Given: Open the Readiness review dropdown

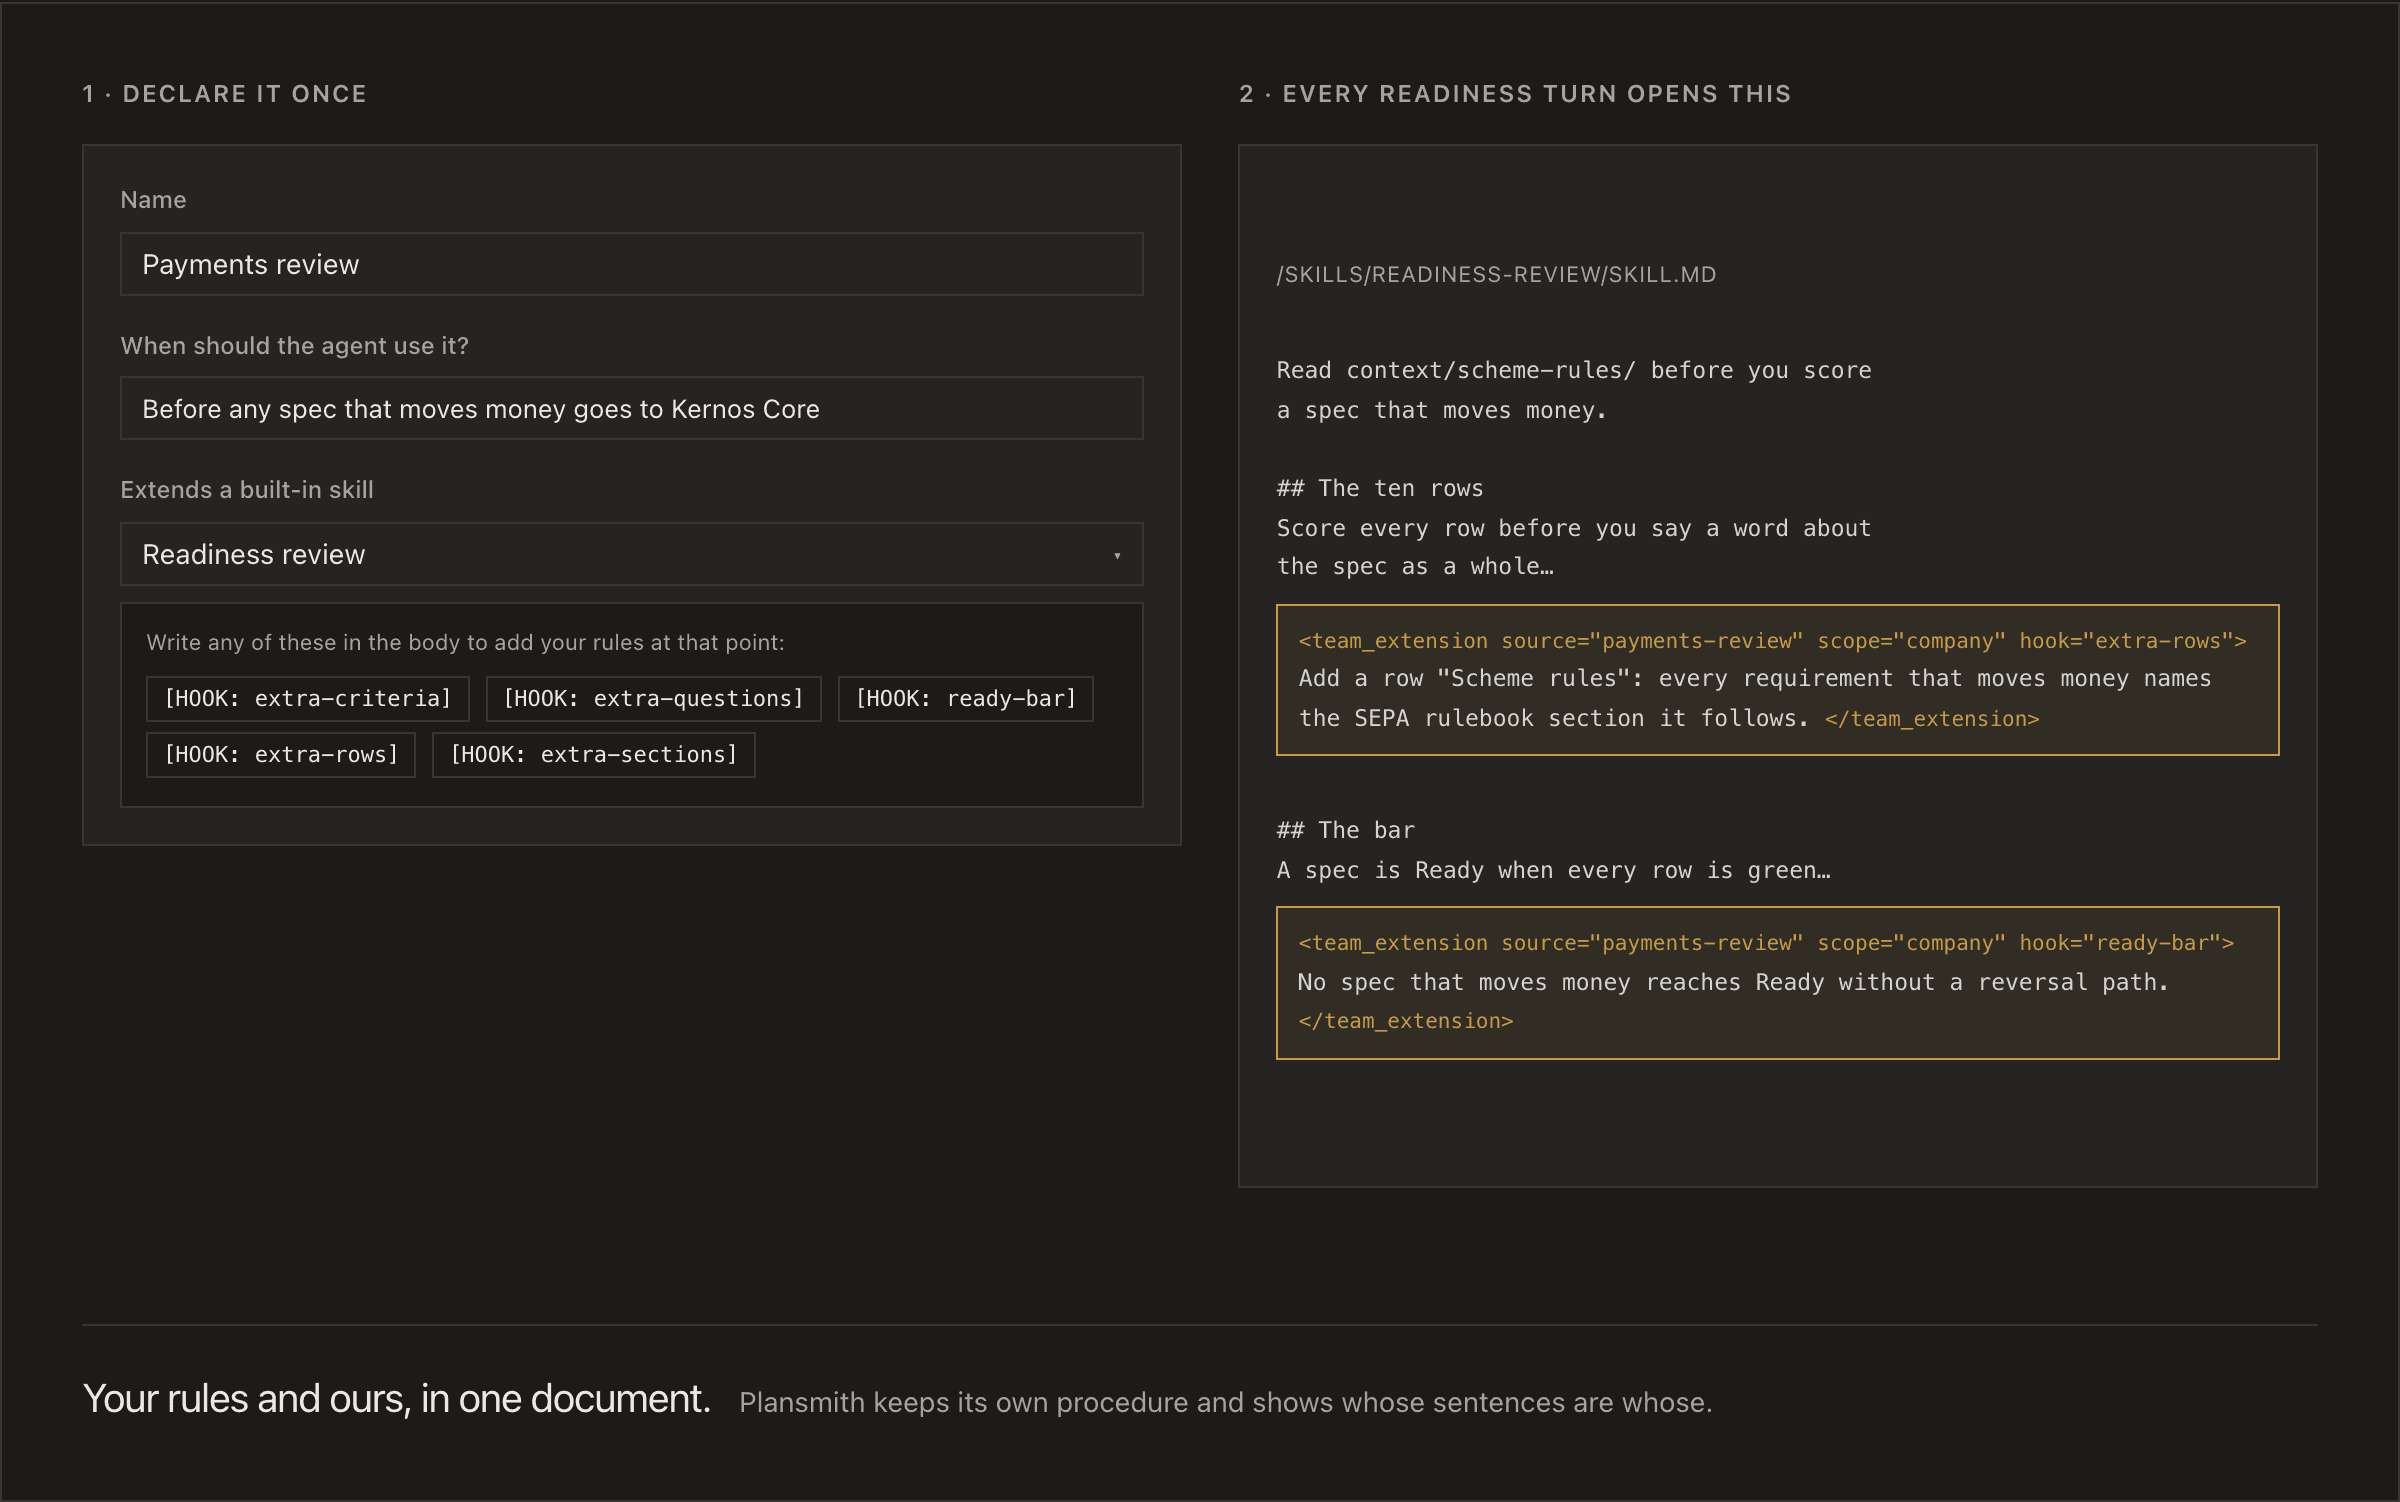Looking at the screenshot, I should tap(631, 554).
